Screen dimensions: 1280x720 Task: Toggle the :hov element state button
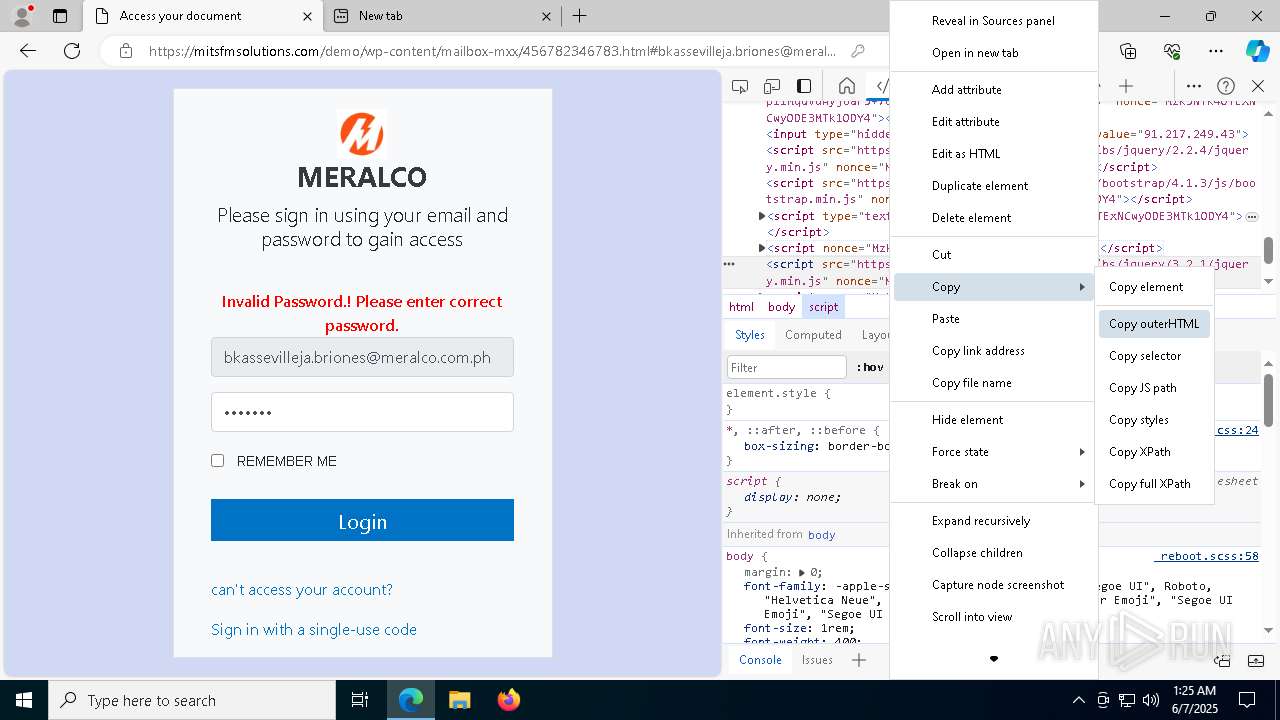click(870, 367)
